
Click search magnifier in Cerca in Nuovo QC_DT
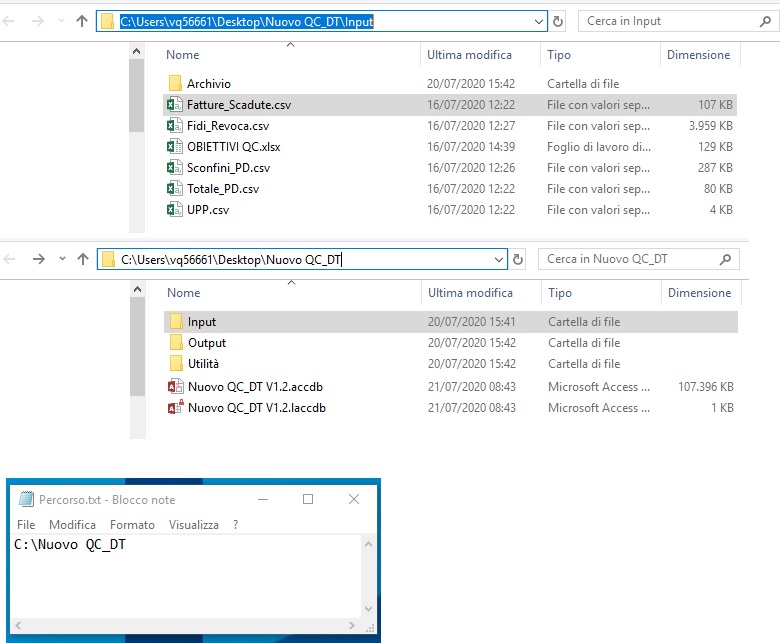click(725, 259)
